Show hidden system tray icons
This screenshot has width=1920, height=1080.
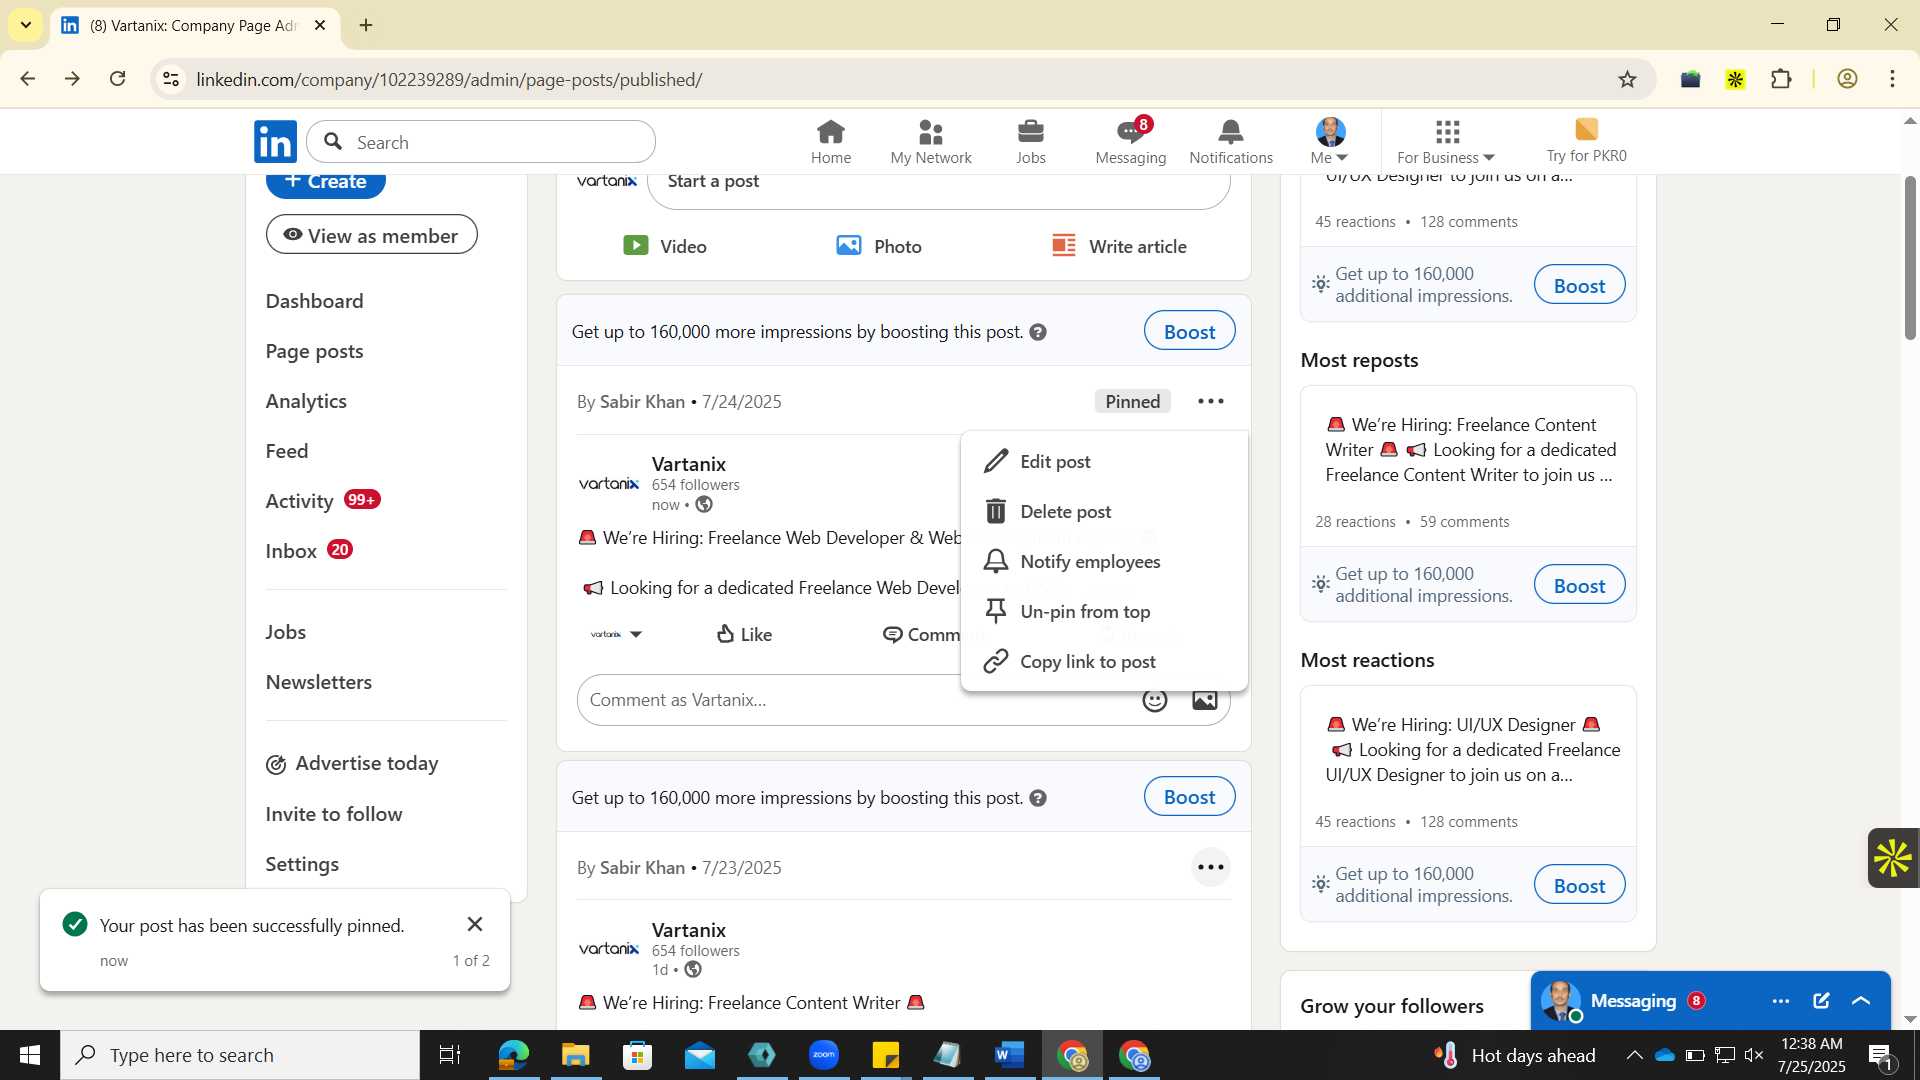click(1633, 1055)
